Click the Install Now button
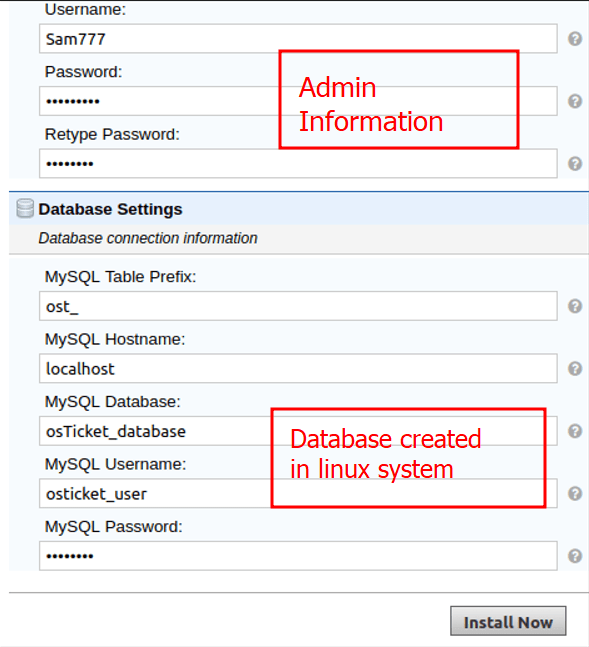589x647 pixels. tap(508, 621)
